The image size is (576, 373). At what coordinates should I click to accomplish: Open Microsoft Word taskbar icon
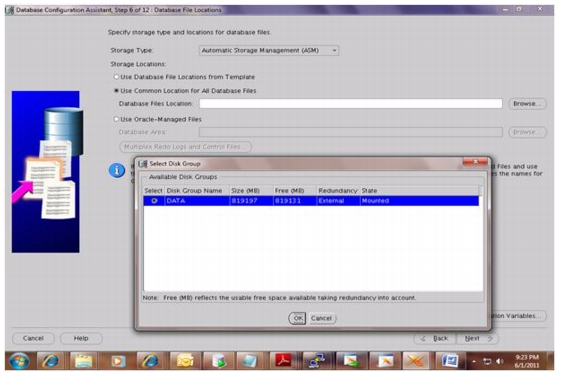(449, 361)
